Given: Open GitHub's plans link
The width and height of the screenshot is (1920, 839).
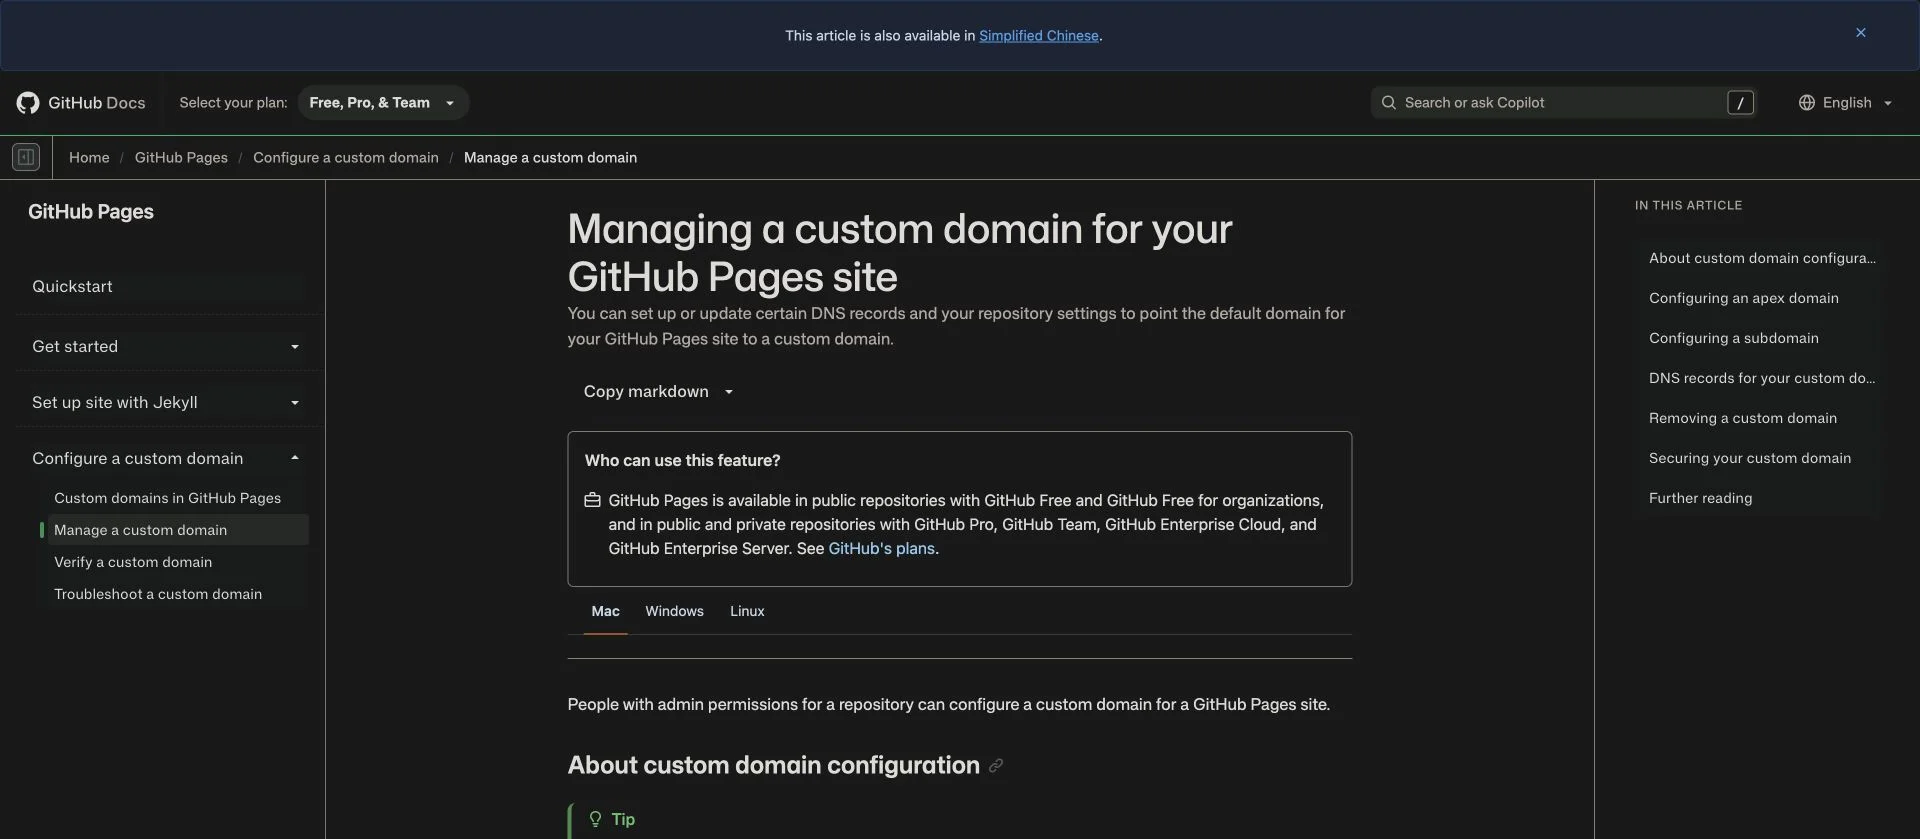Looking at the screenshot, I should pos(882,548).
